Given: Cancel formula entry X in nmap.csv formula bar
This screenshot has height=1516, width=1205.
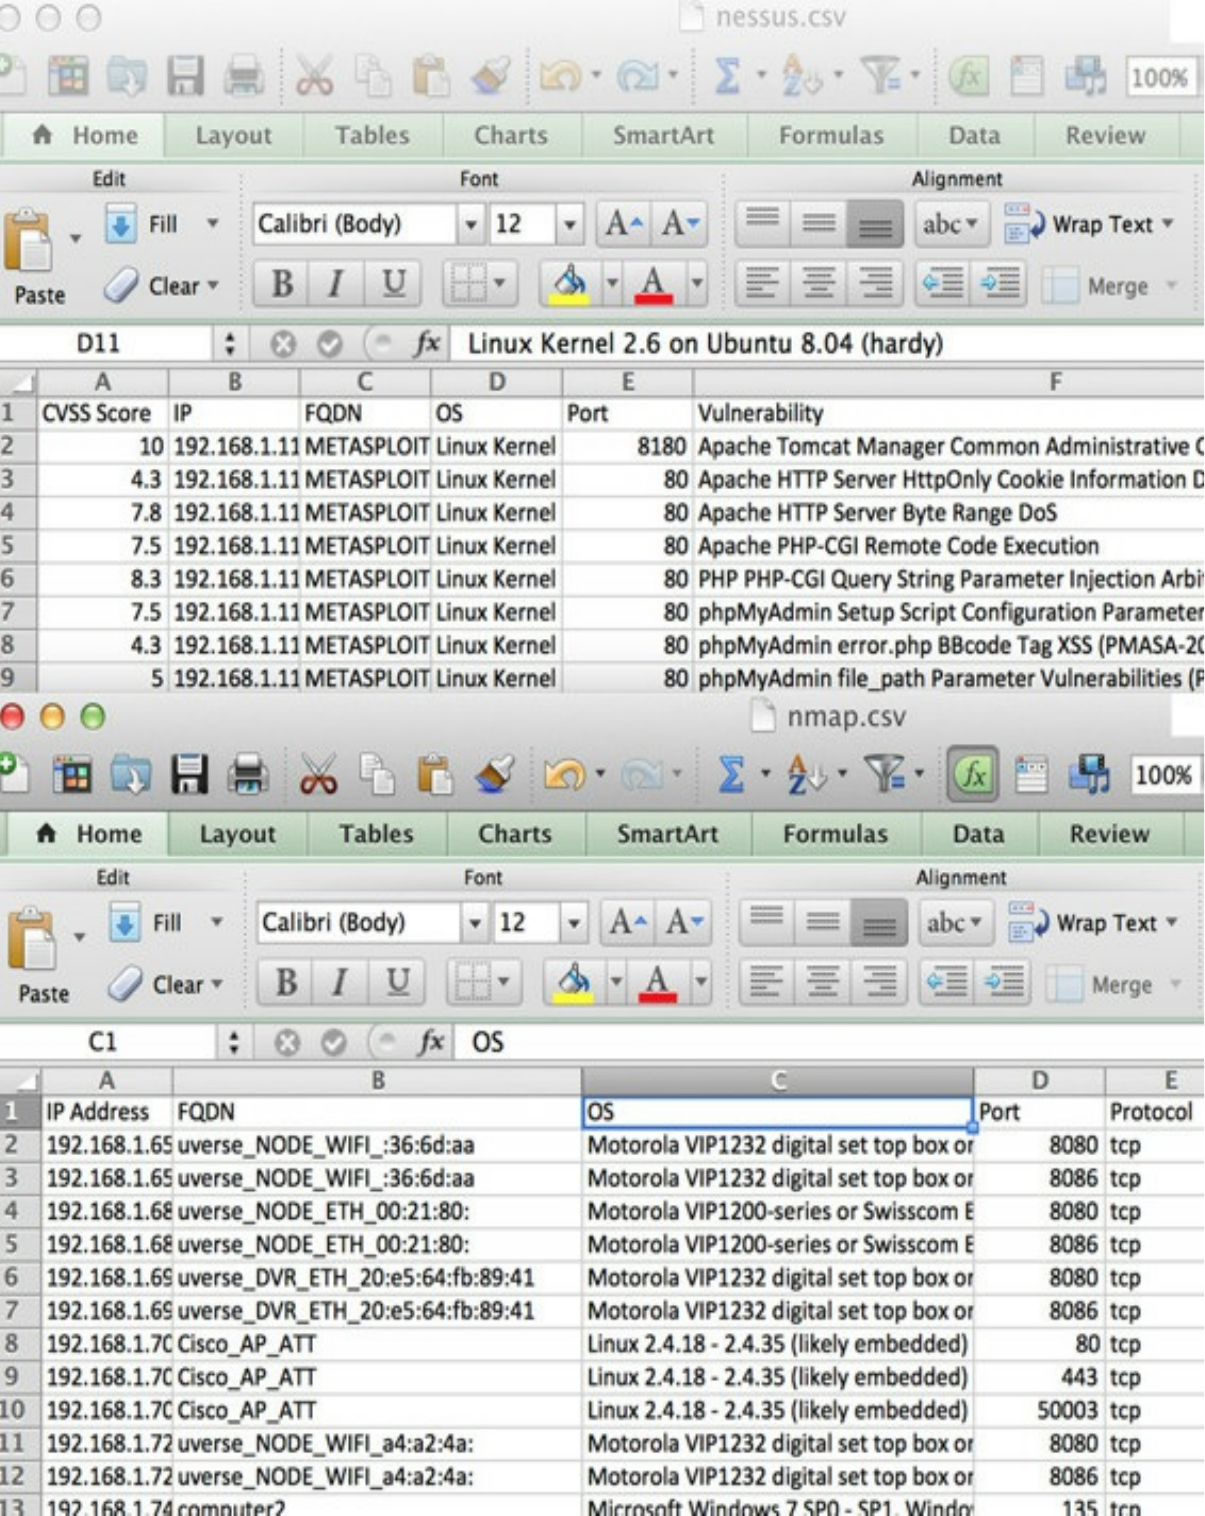Looking at the screenshot, I should (x=287, y=1043).
